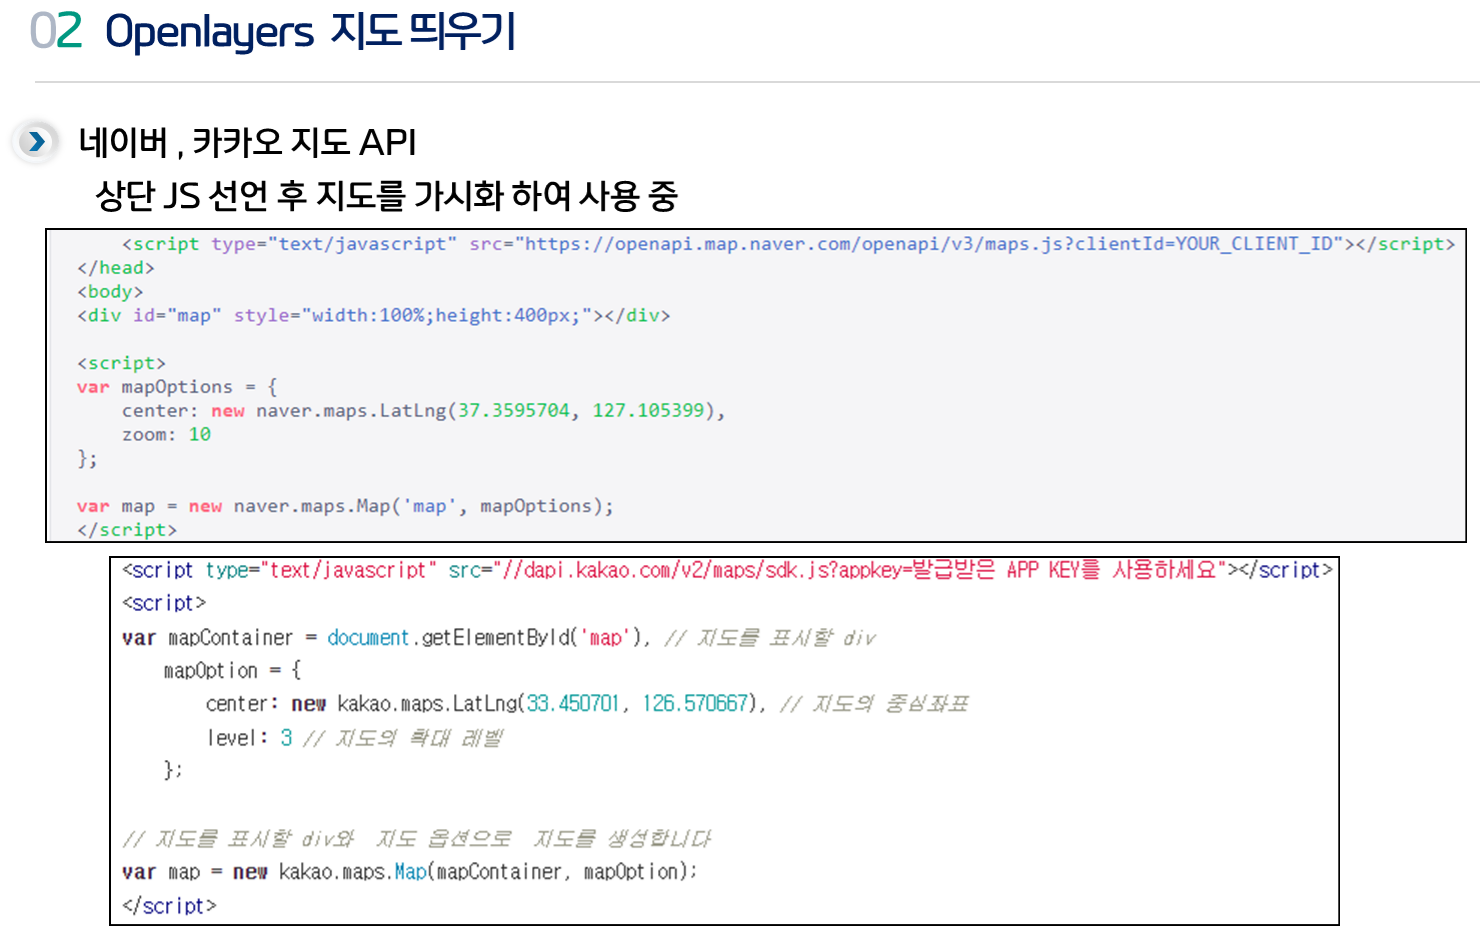Click the opening '<script>' line in Kakao code
The image size is (1481, 929).
[164, 603]
